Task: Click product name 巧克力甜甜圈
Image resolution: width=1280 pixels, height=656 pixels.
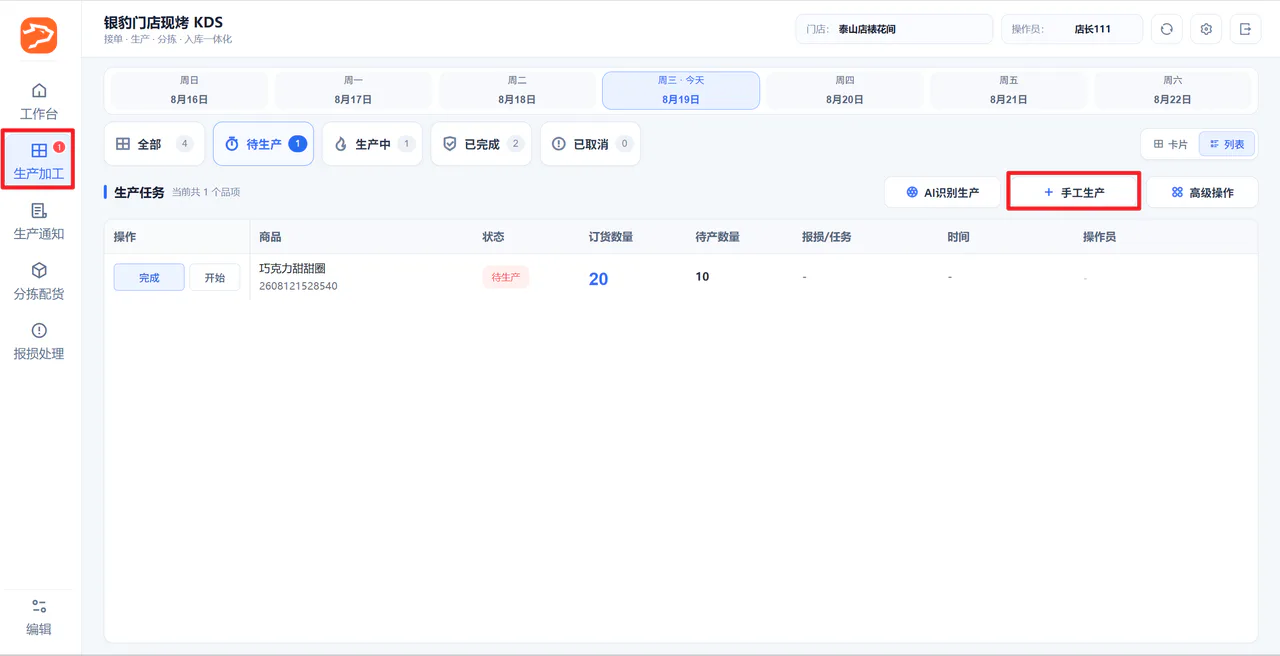Action: [x=292, y=268]
